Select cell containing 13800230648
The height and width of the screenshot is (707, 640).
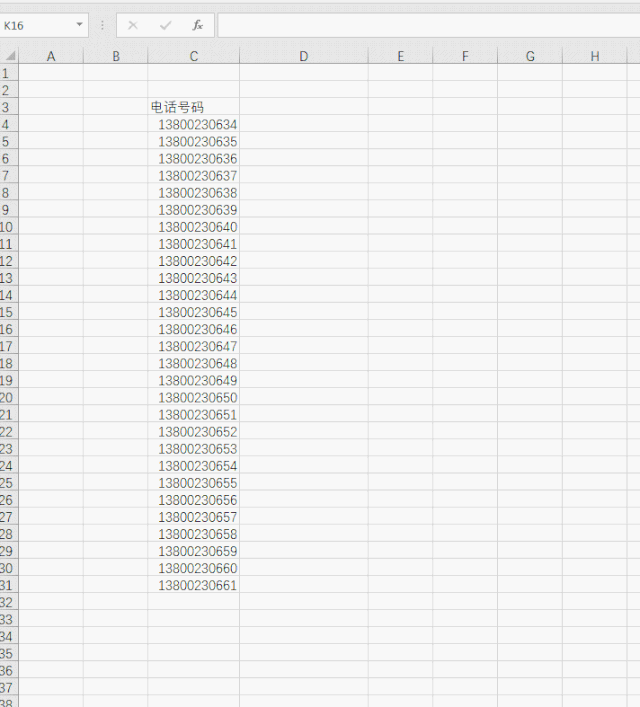pyautogui.click(x=193, y=363)
